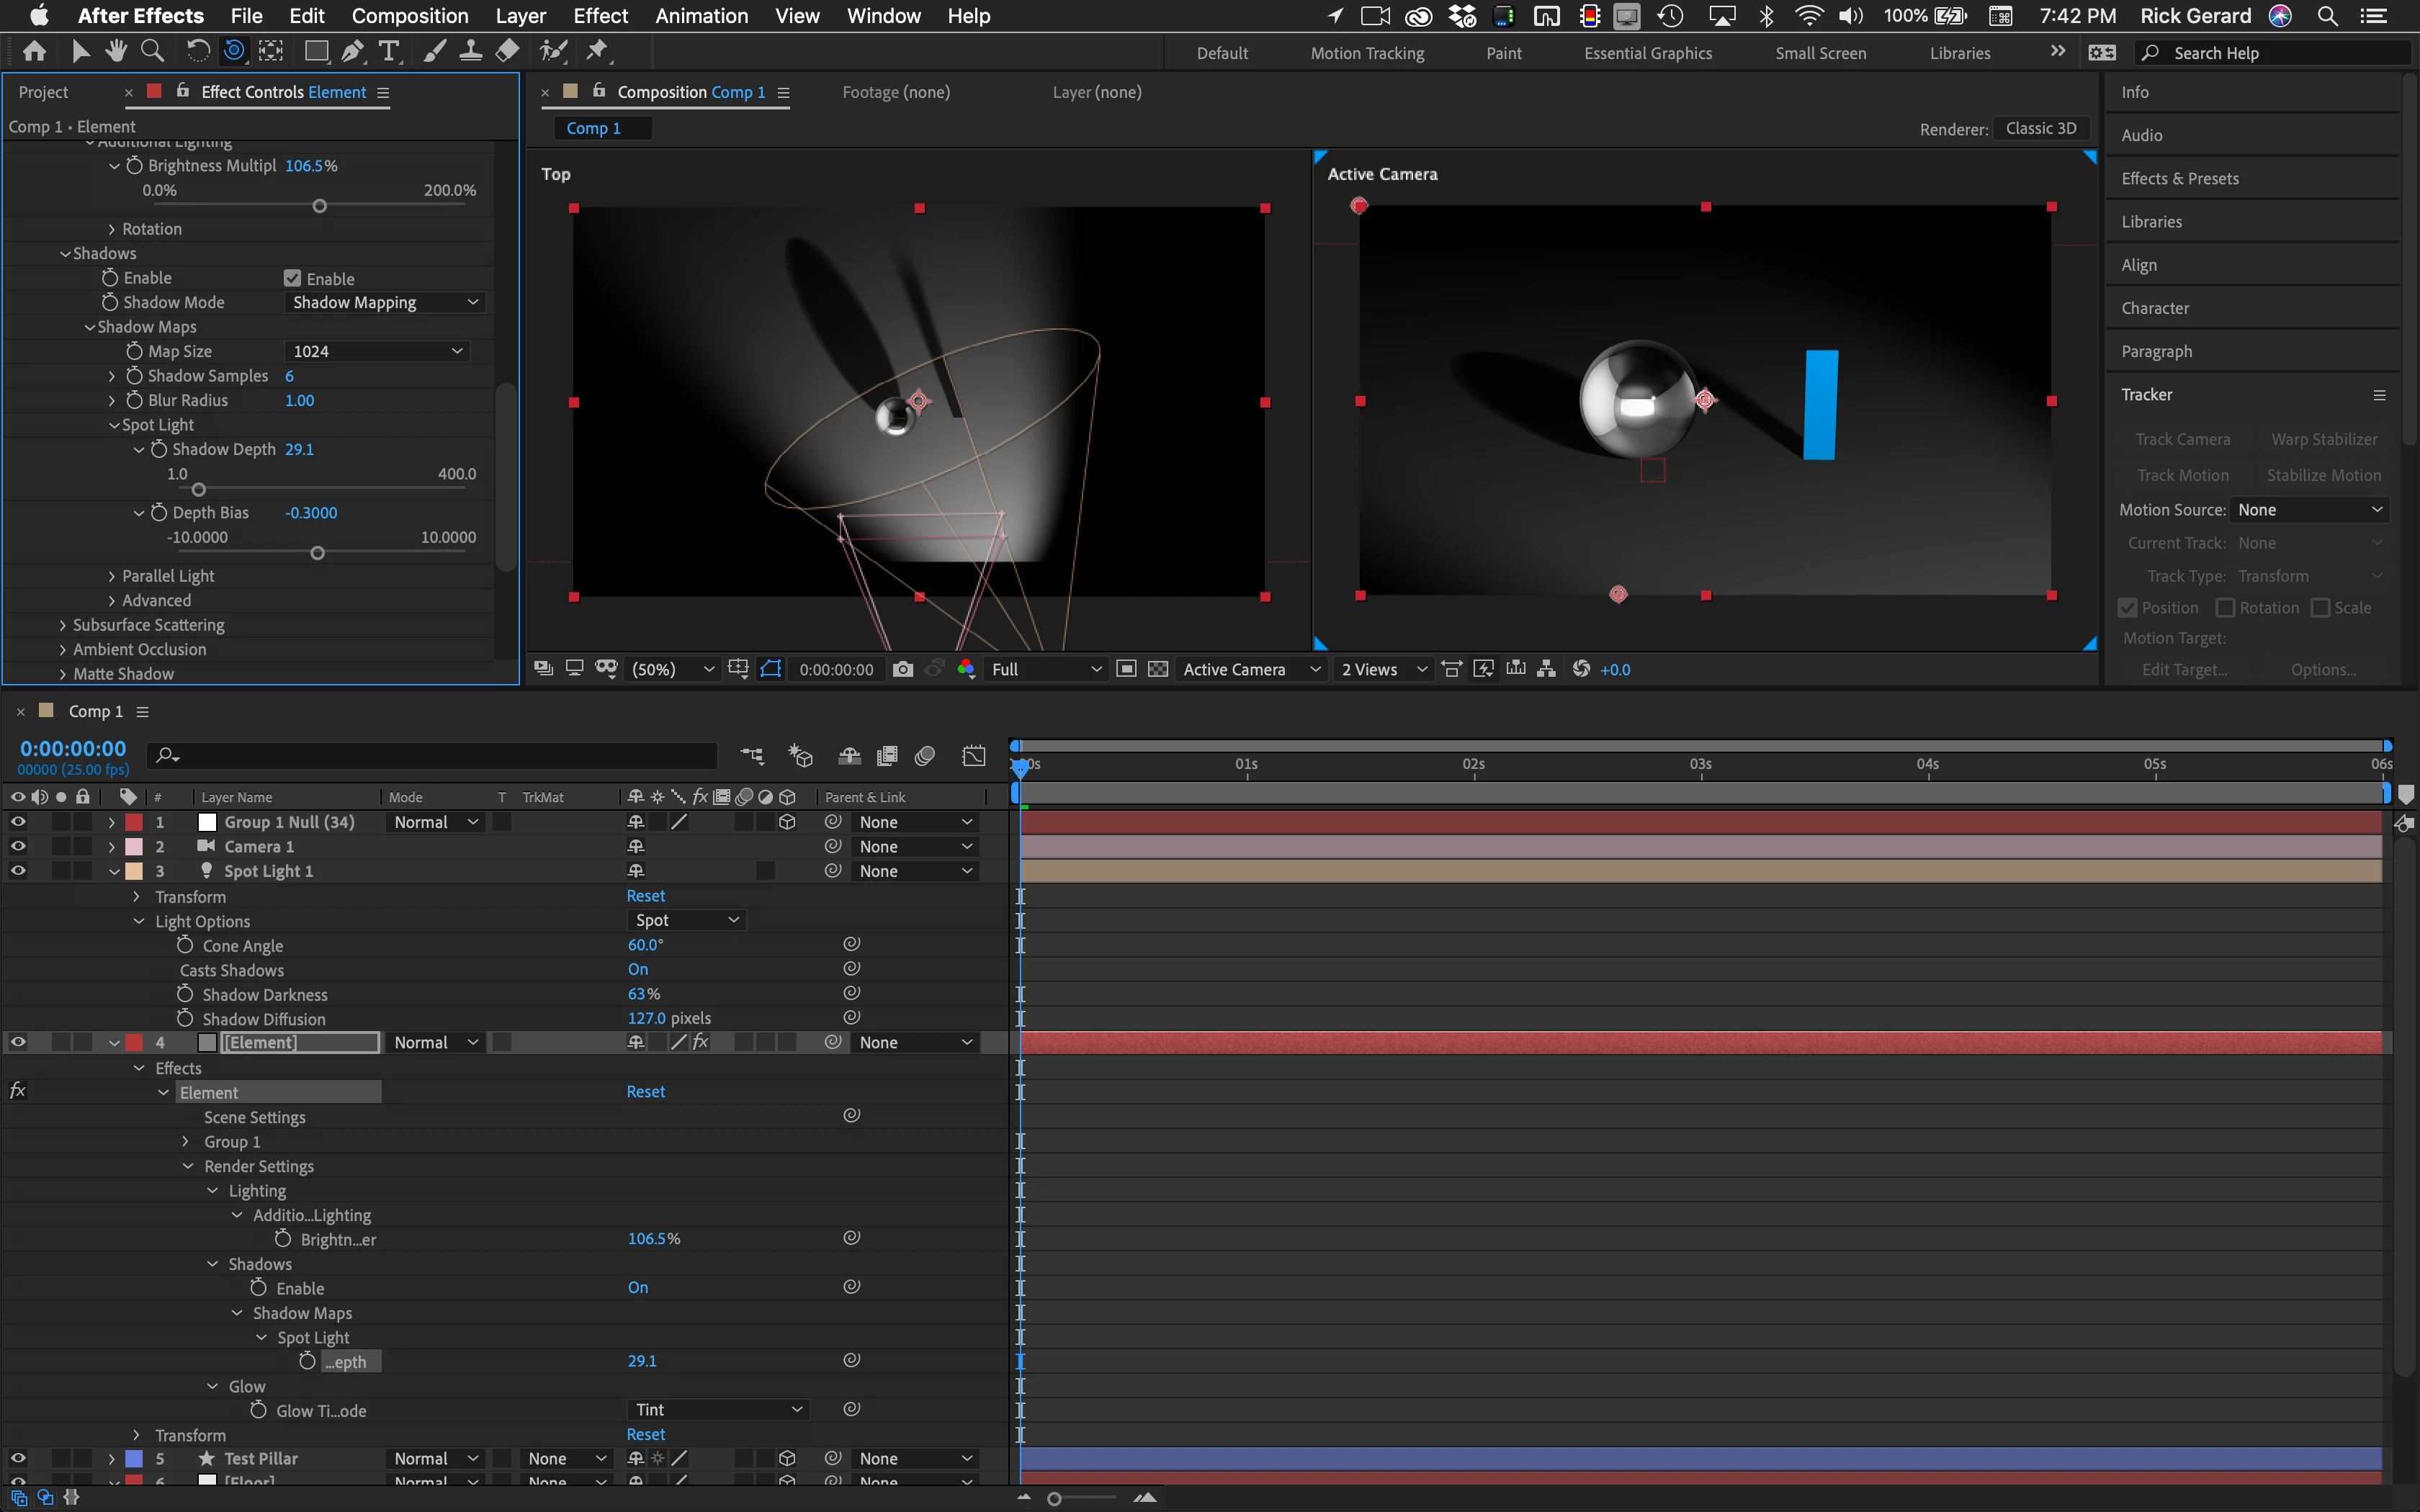Click the Puppet Pin tool
The image size is (2420, 1512).
point(597,50)
